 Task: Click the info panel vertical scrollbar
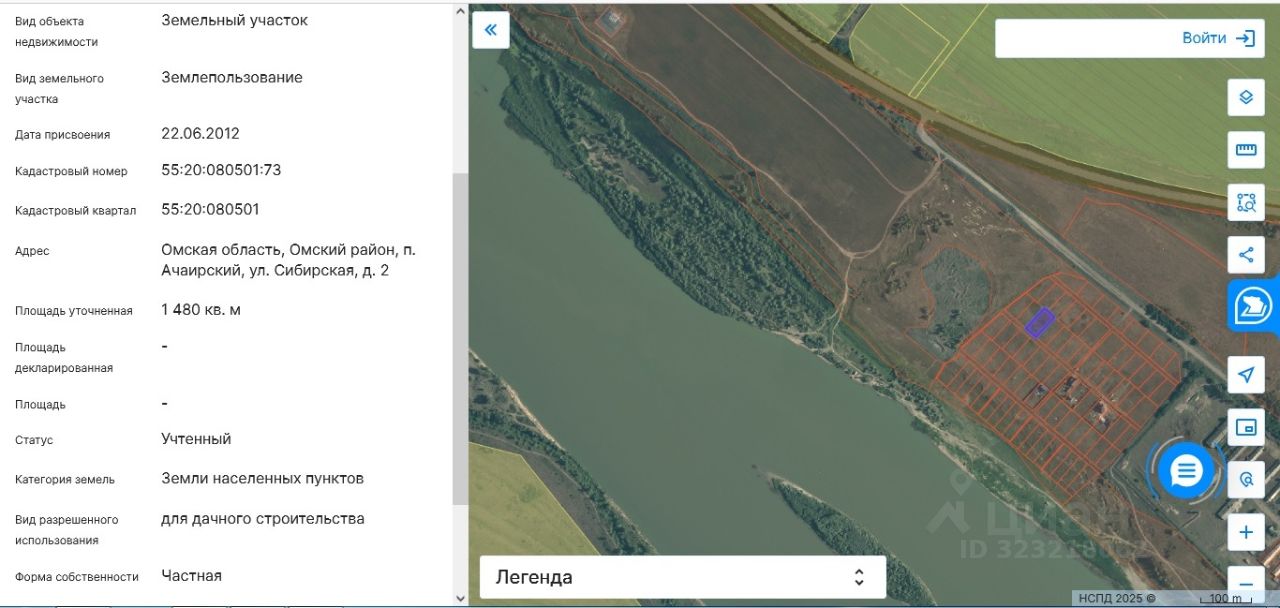pos(460,340)
